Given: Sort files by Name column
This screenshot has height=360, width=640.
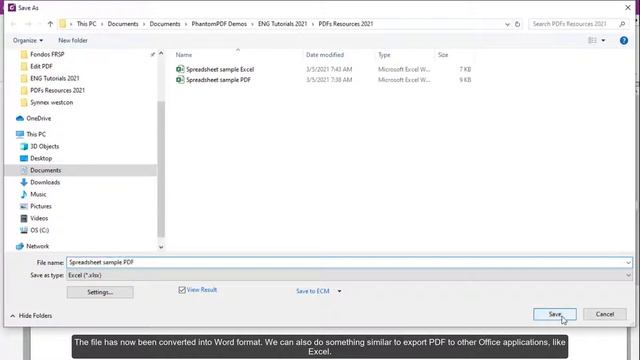Looking at the screenshot, I should (184, 55).
